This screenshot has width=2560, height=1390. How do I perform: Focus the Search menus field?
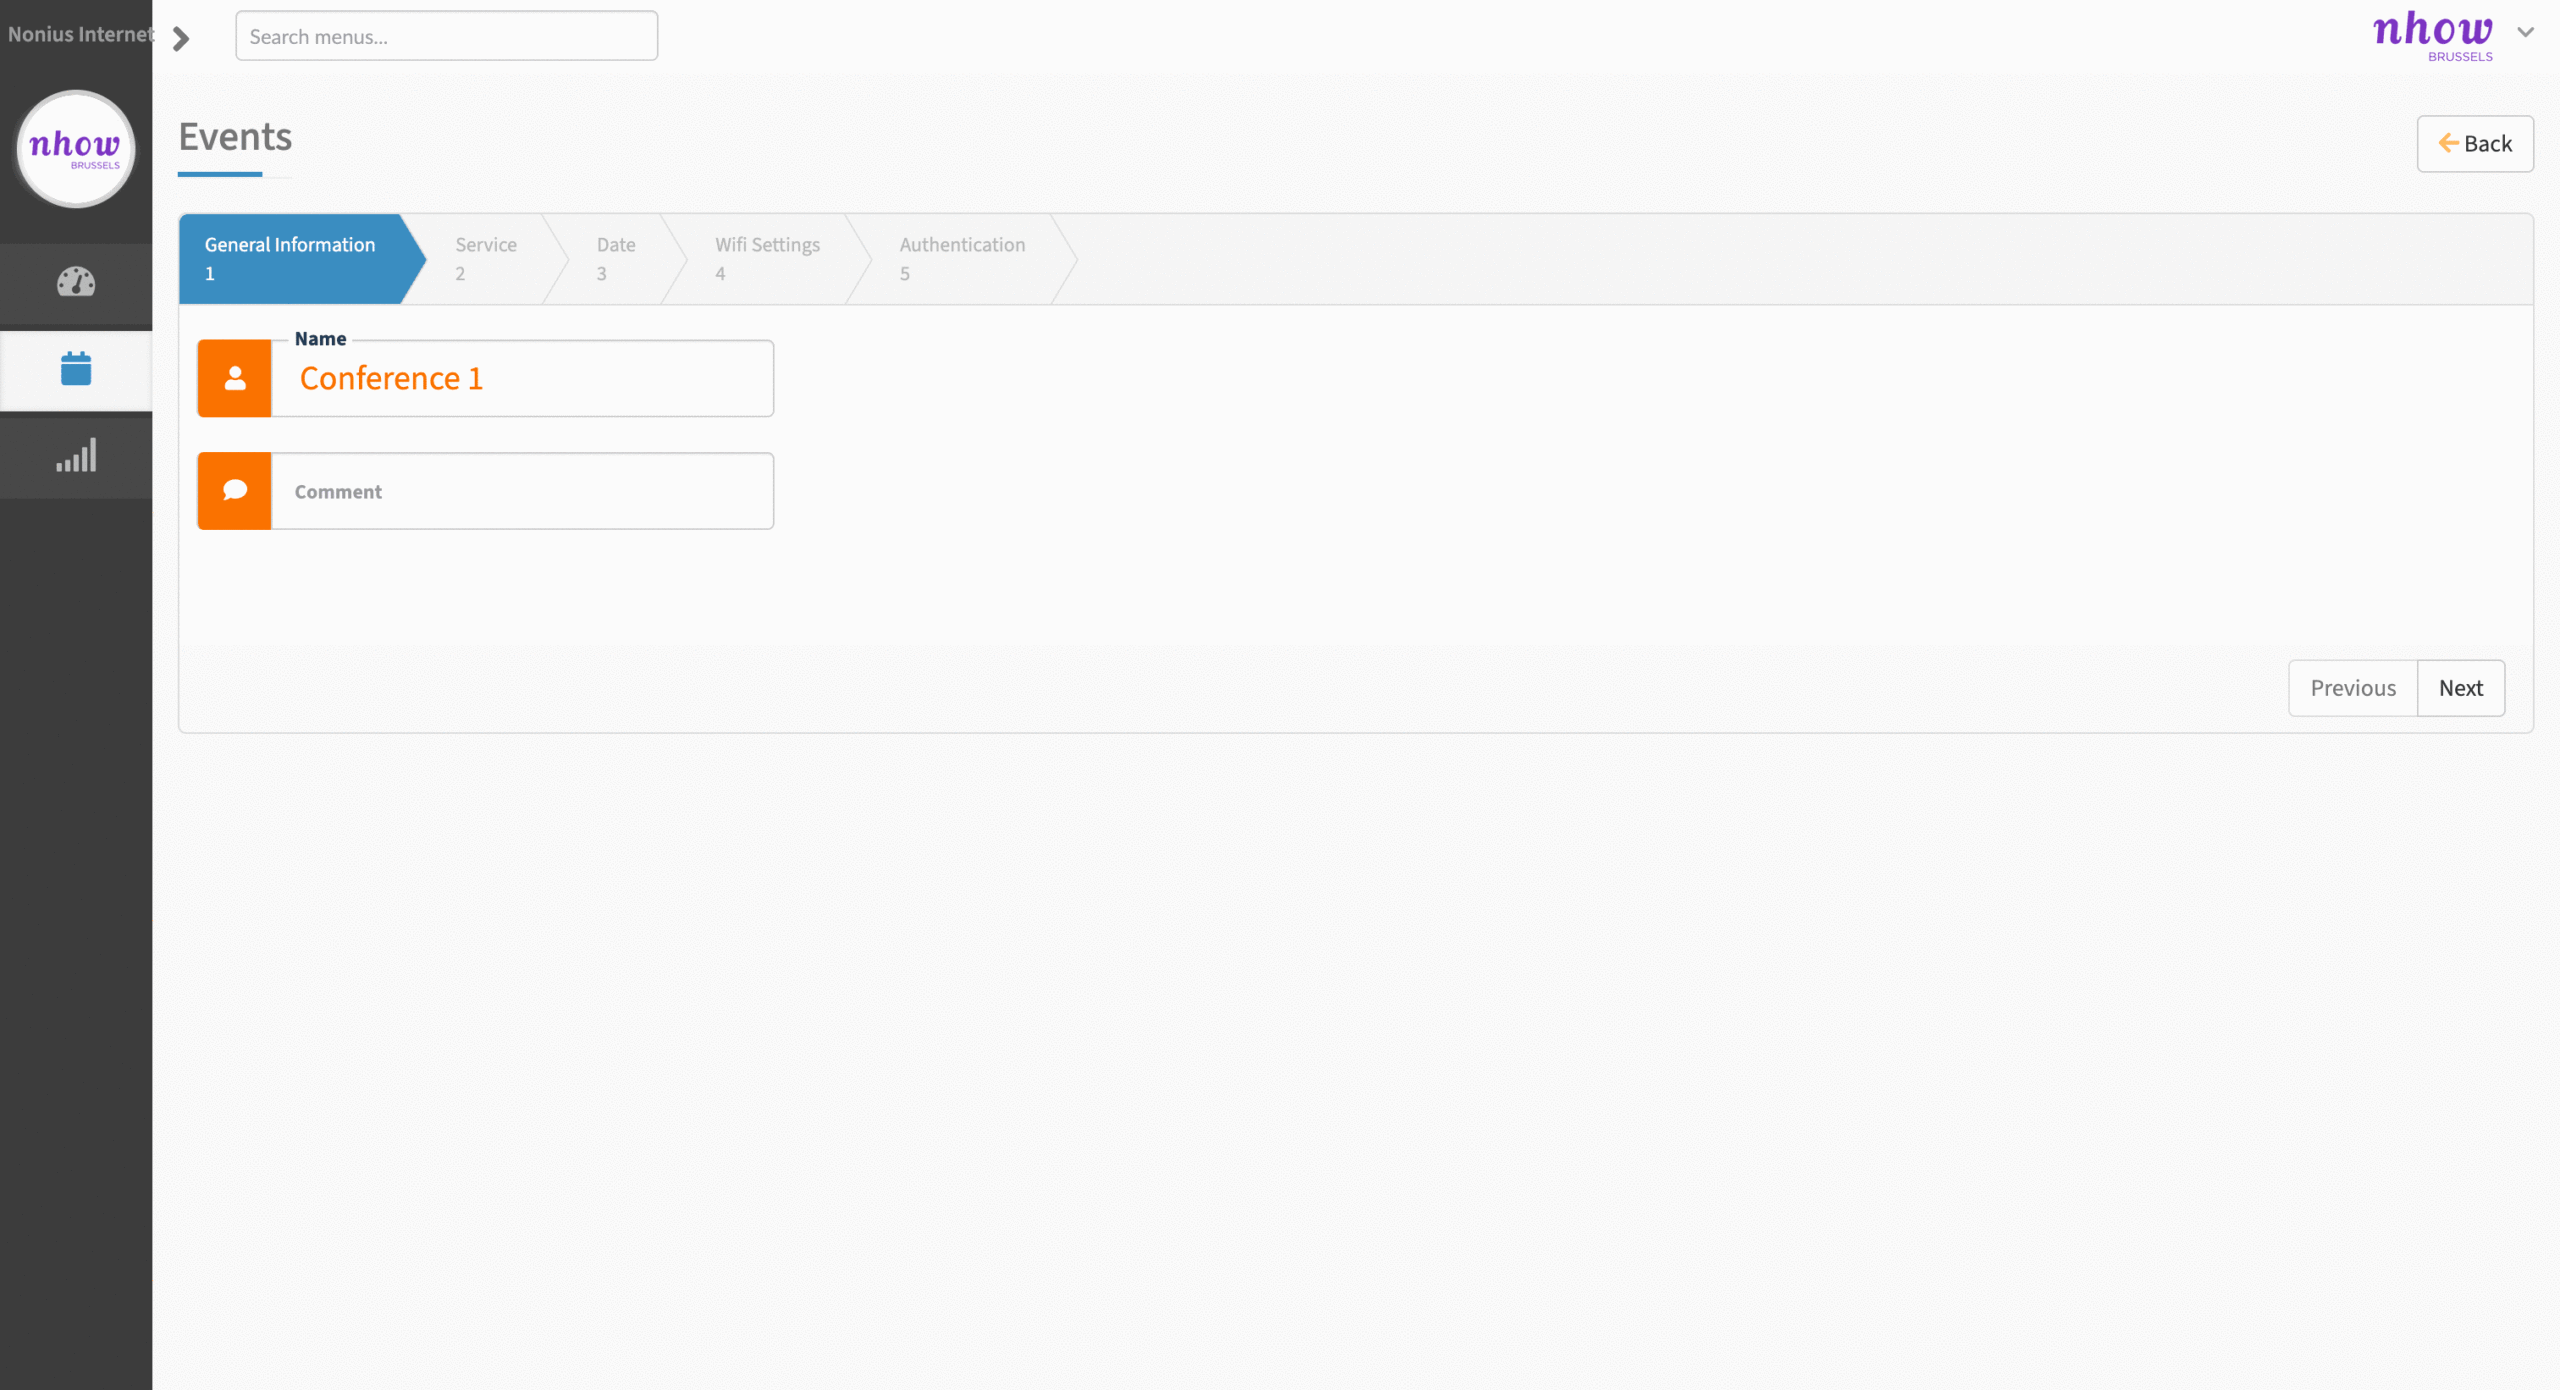pos(446,36)
